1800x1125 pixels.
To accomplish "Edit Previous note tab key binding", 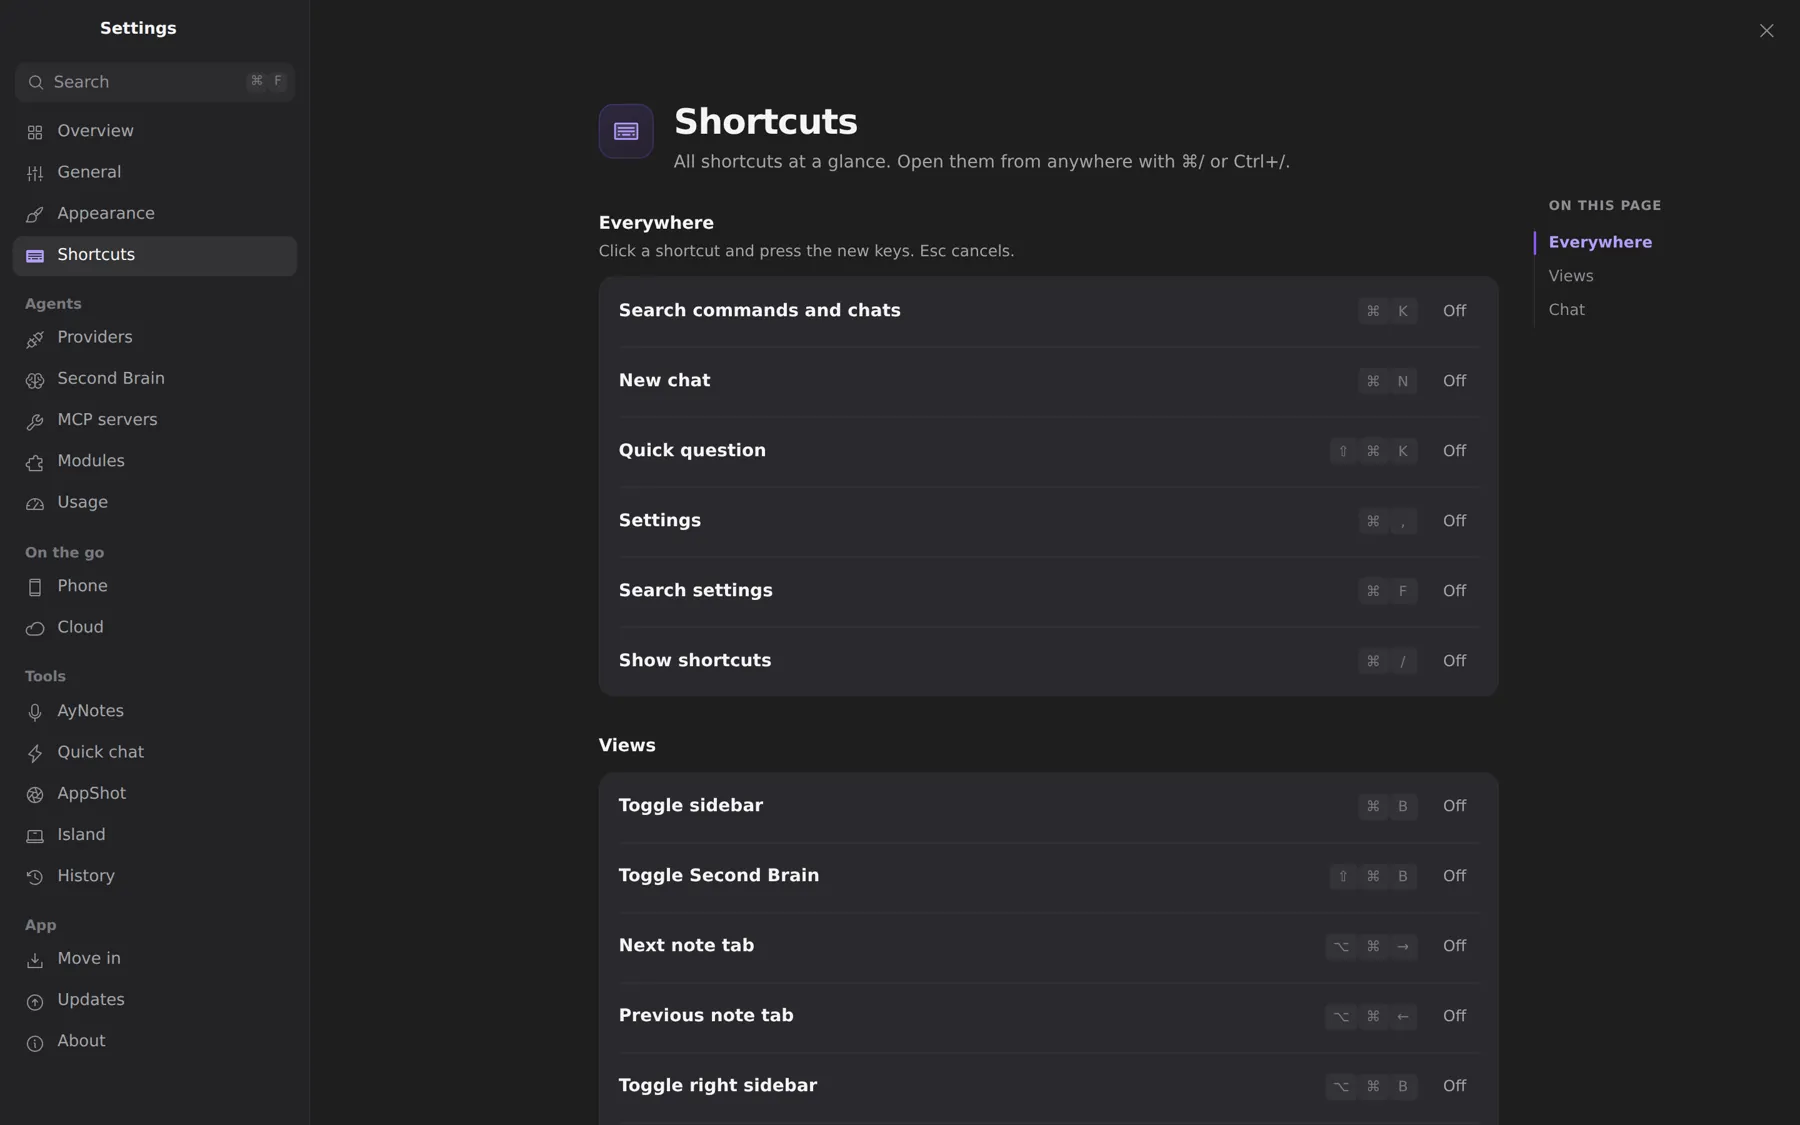I will pyautogui.click(x=1371, y=1016).
